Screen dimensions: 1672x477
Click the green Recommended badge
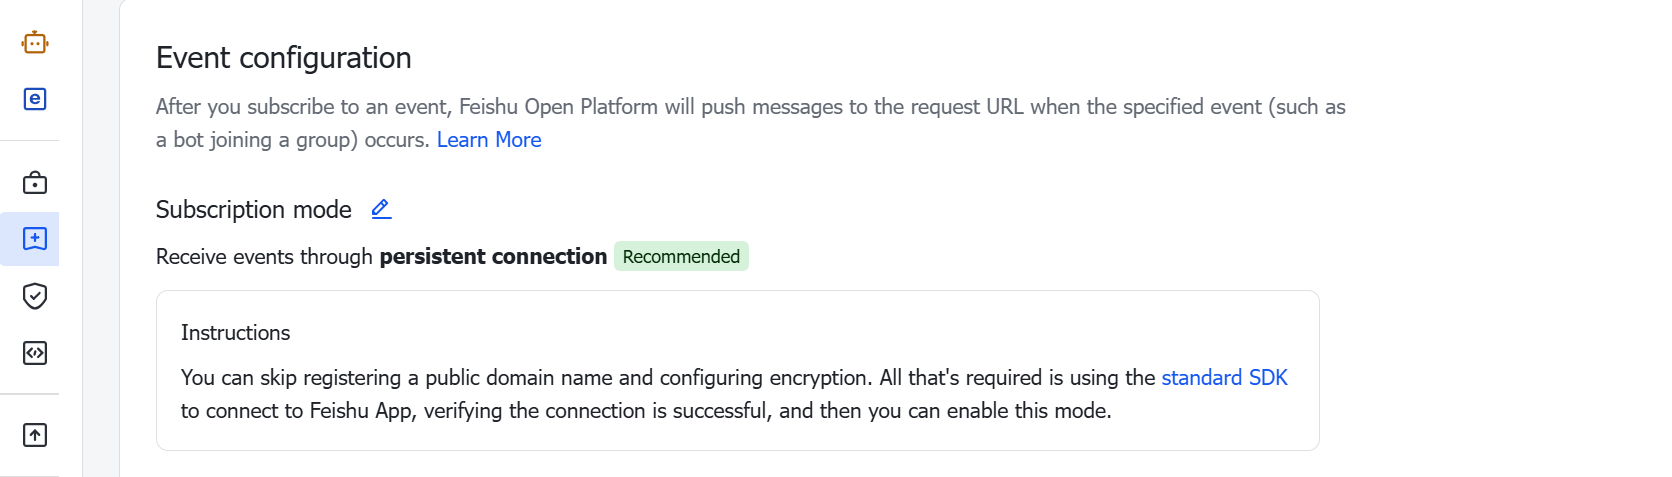681,257
